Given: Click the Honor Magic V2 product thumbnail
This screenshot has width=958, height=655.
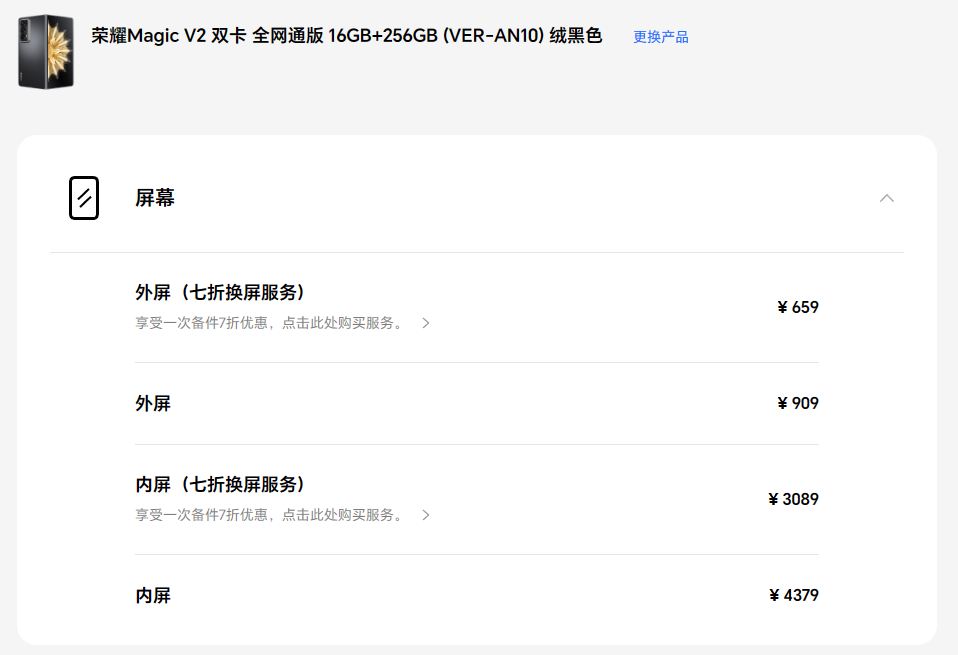Looking at the screenshot, I should [x=46, y=52].
